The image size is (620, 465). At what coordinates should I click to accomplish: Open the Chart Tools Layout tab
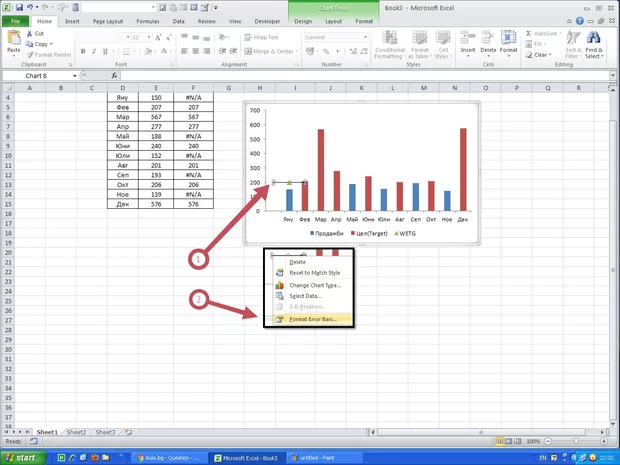tap(333, 21)
